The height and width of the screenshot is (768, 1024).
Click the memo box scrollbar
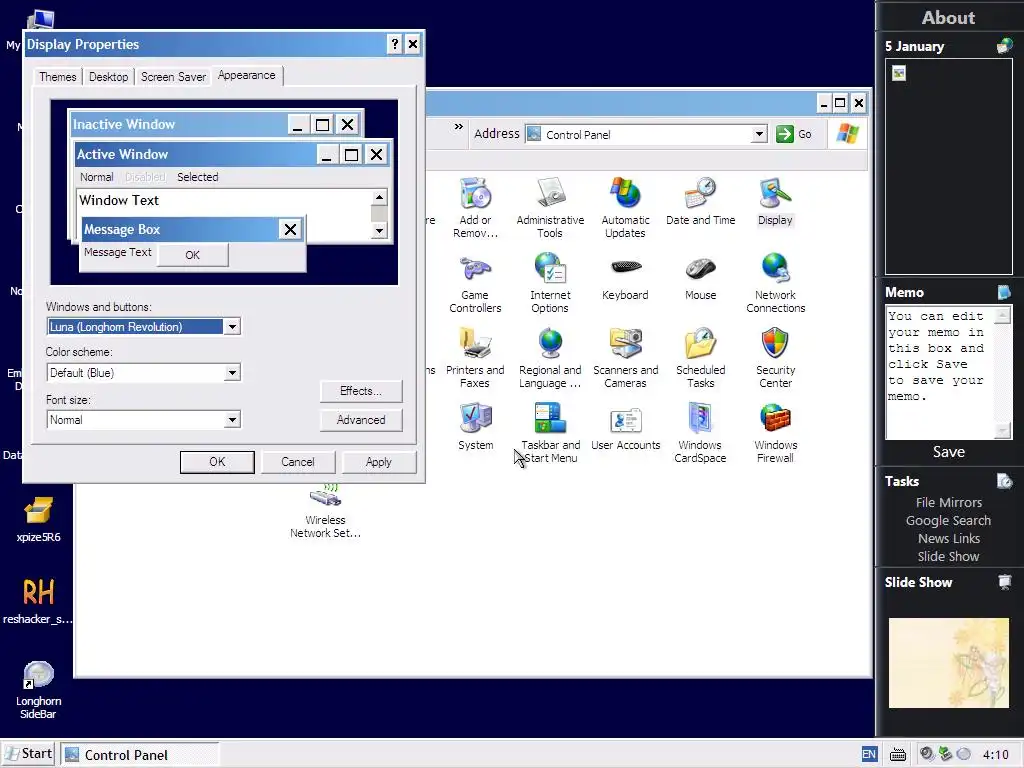[x=1002, y=372]
